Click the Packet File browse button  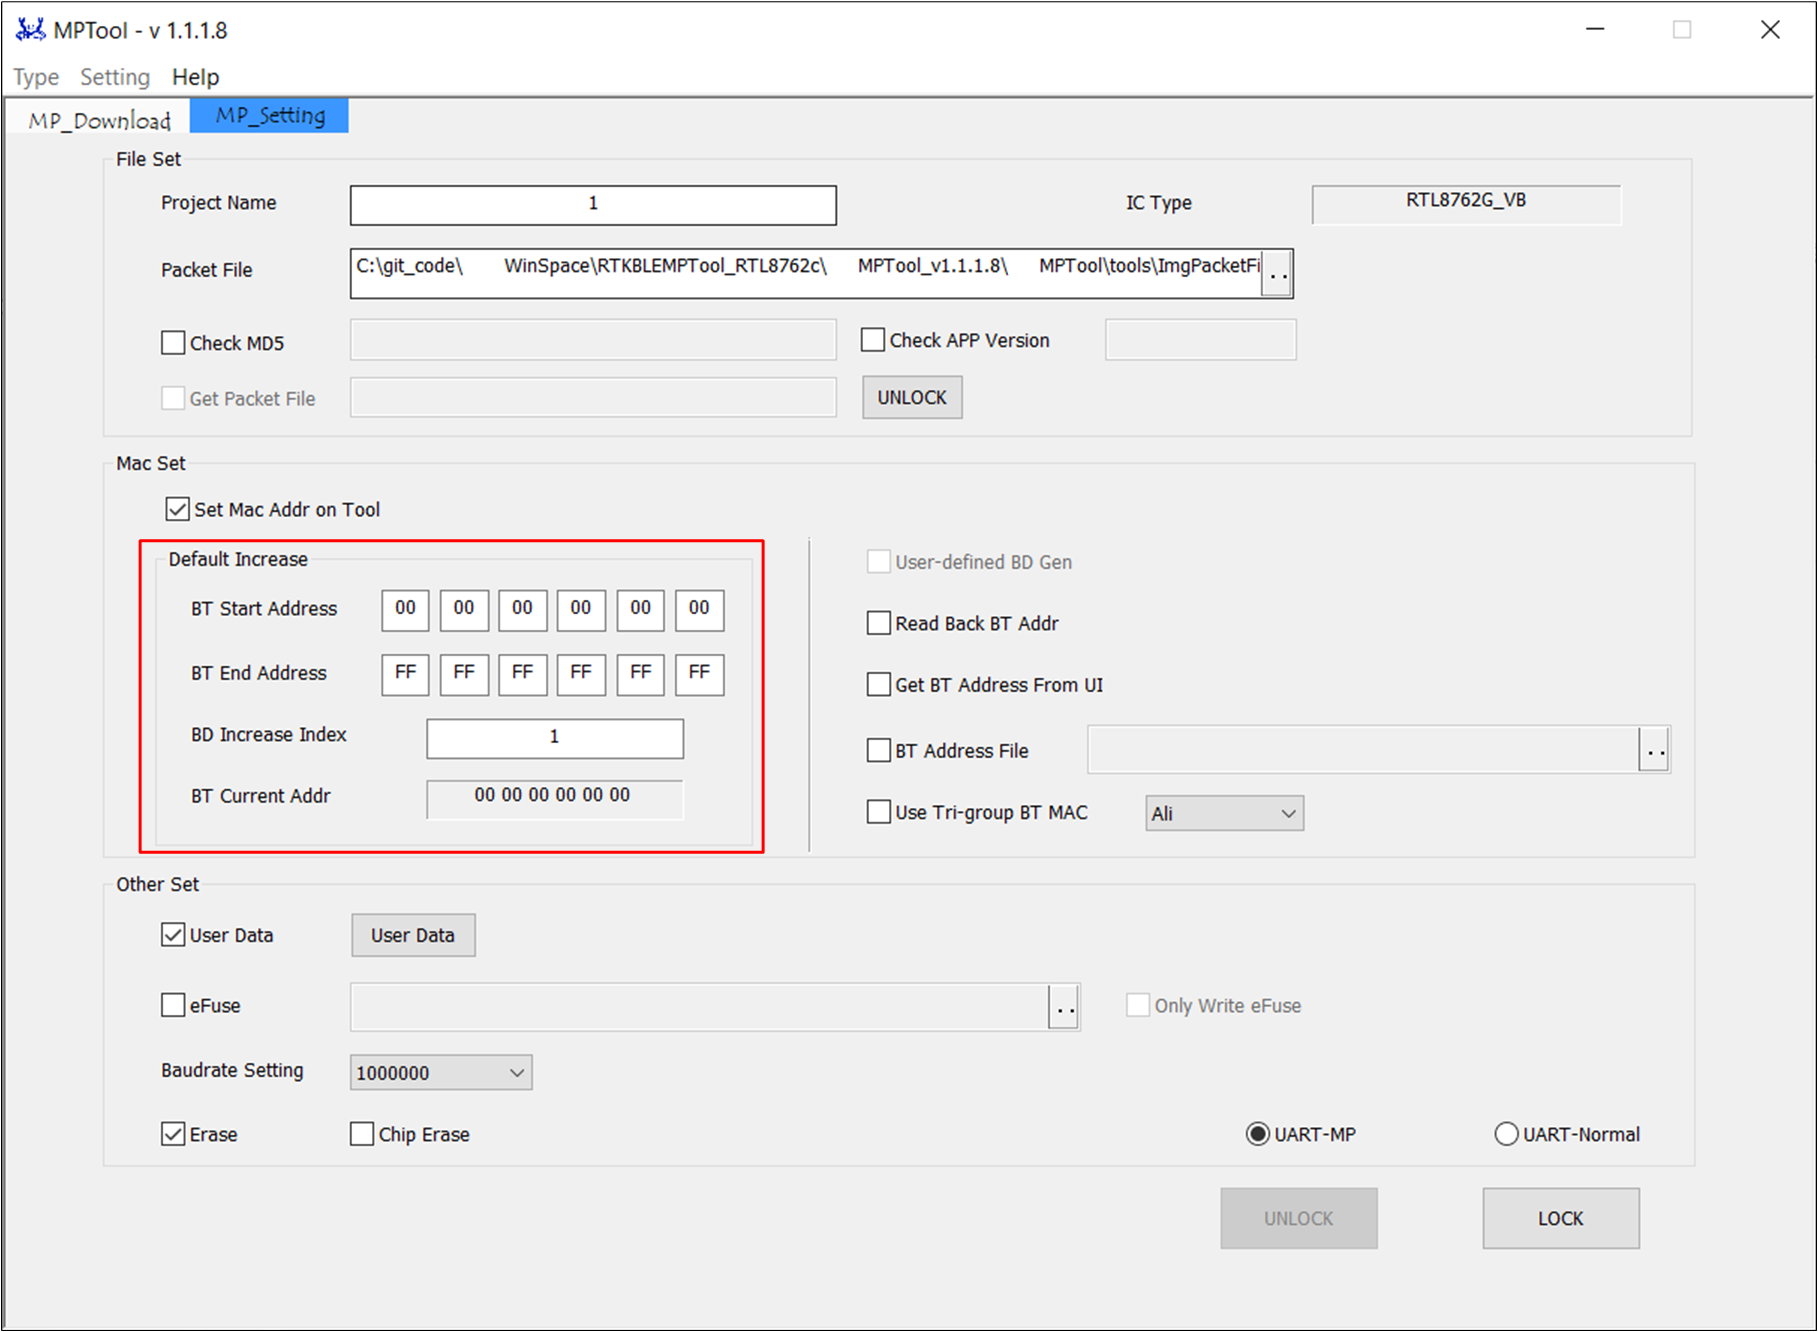click(x=1277, y=274)
